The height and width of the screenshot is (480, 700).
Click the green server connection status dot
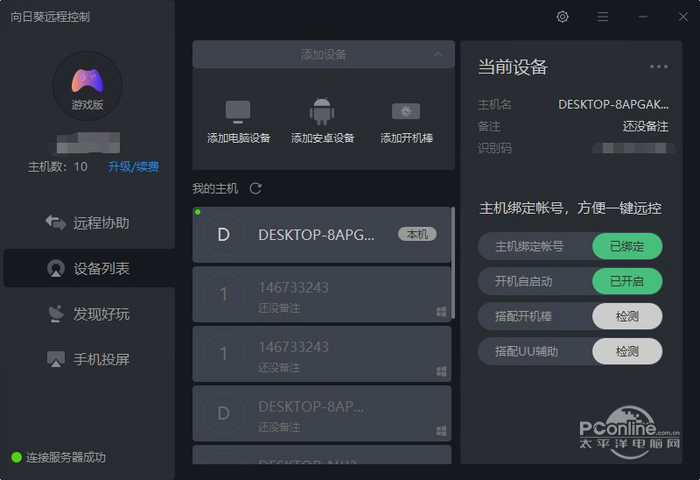click(x=17, y=457)
